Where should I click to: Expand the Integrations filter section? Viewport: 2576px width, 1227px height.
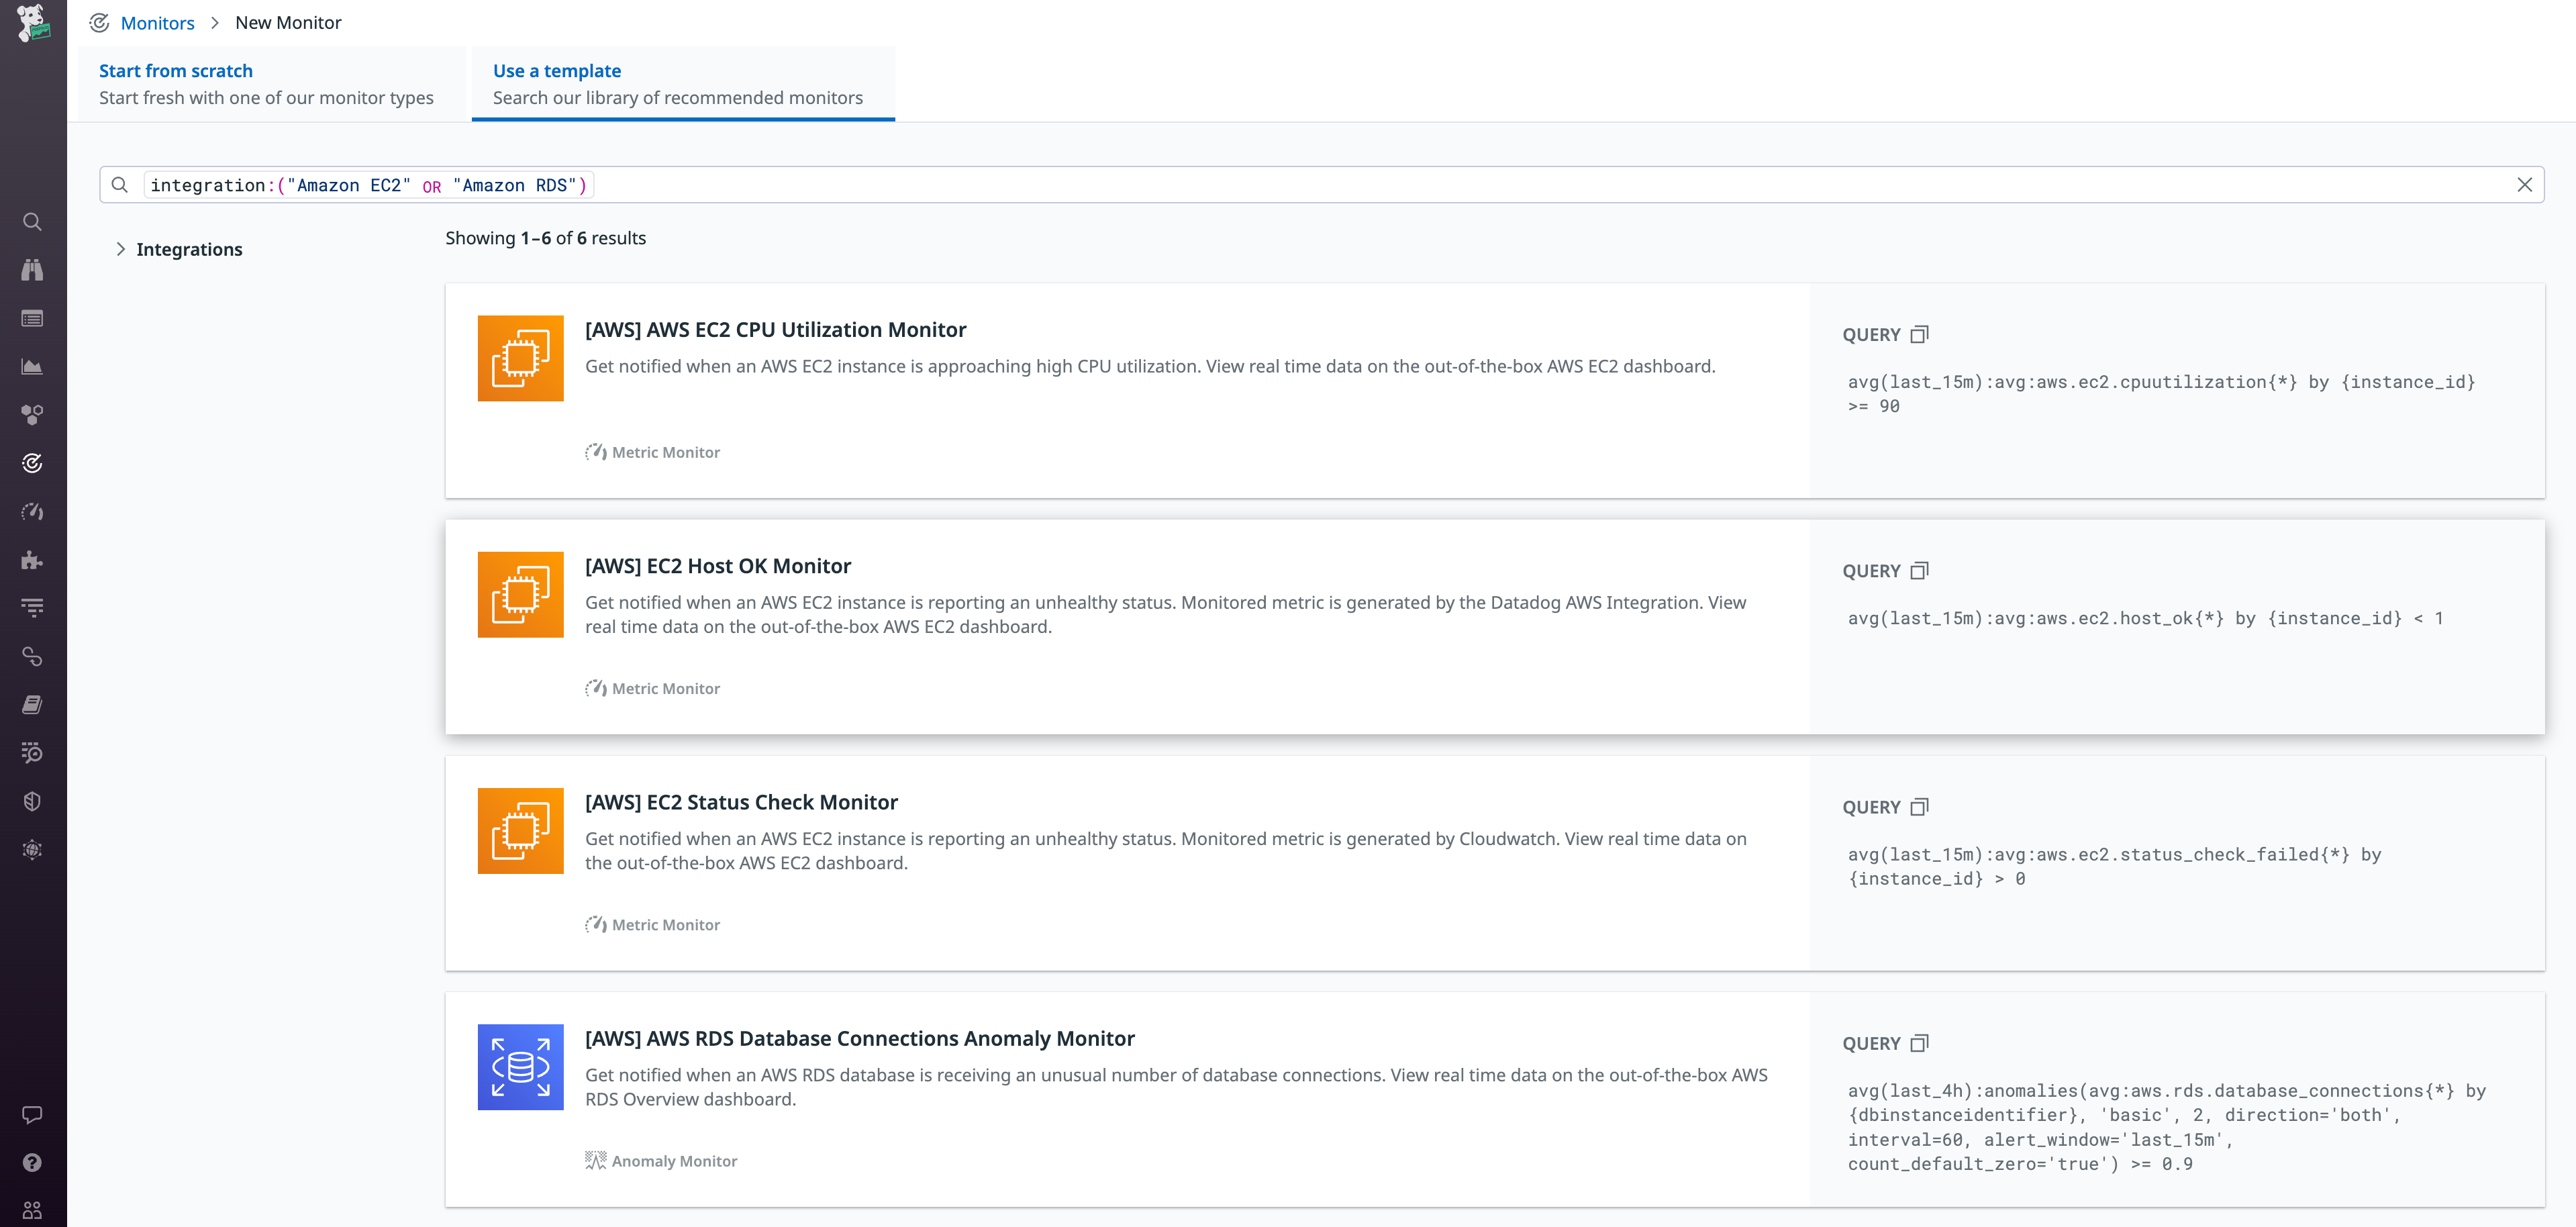click(189, 249)
